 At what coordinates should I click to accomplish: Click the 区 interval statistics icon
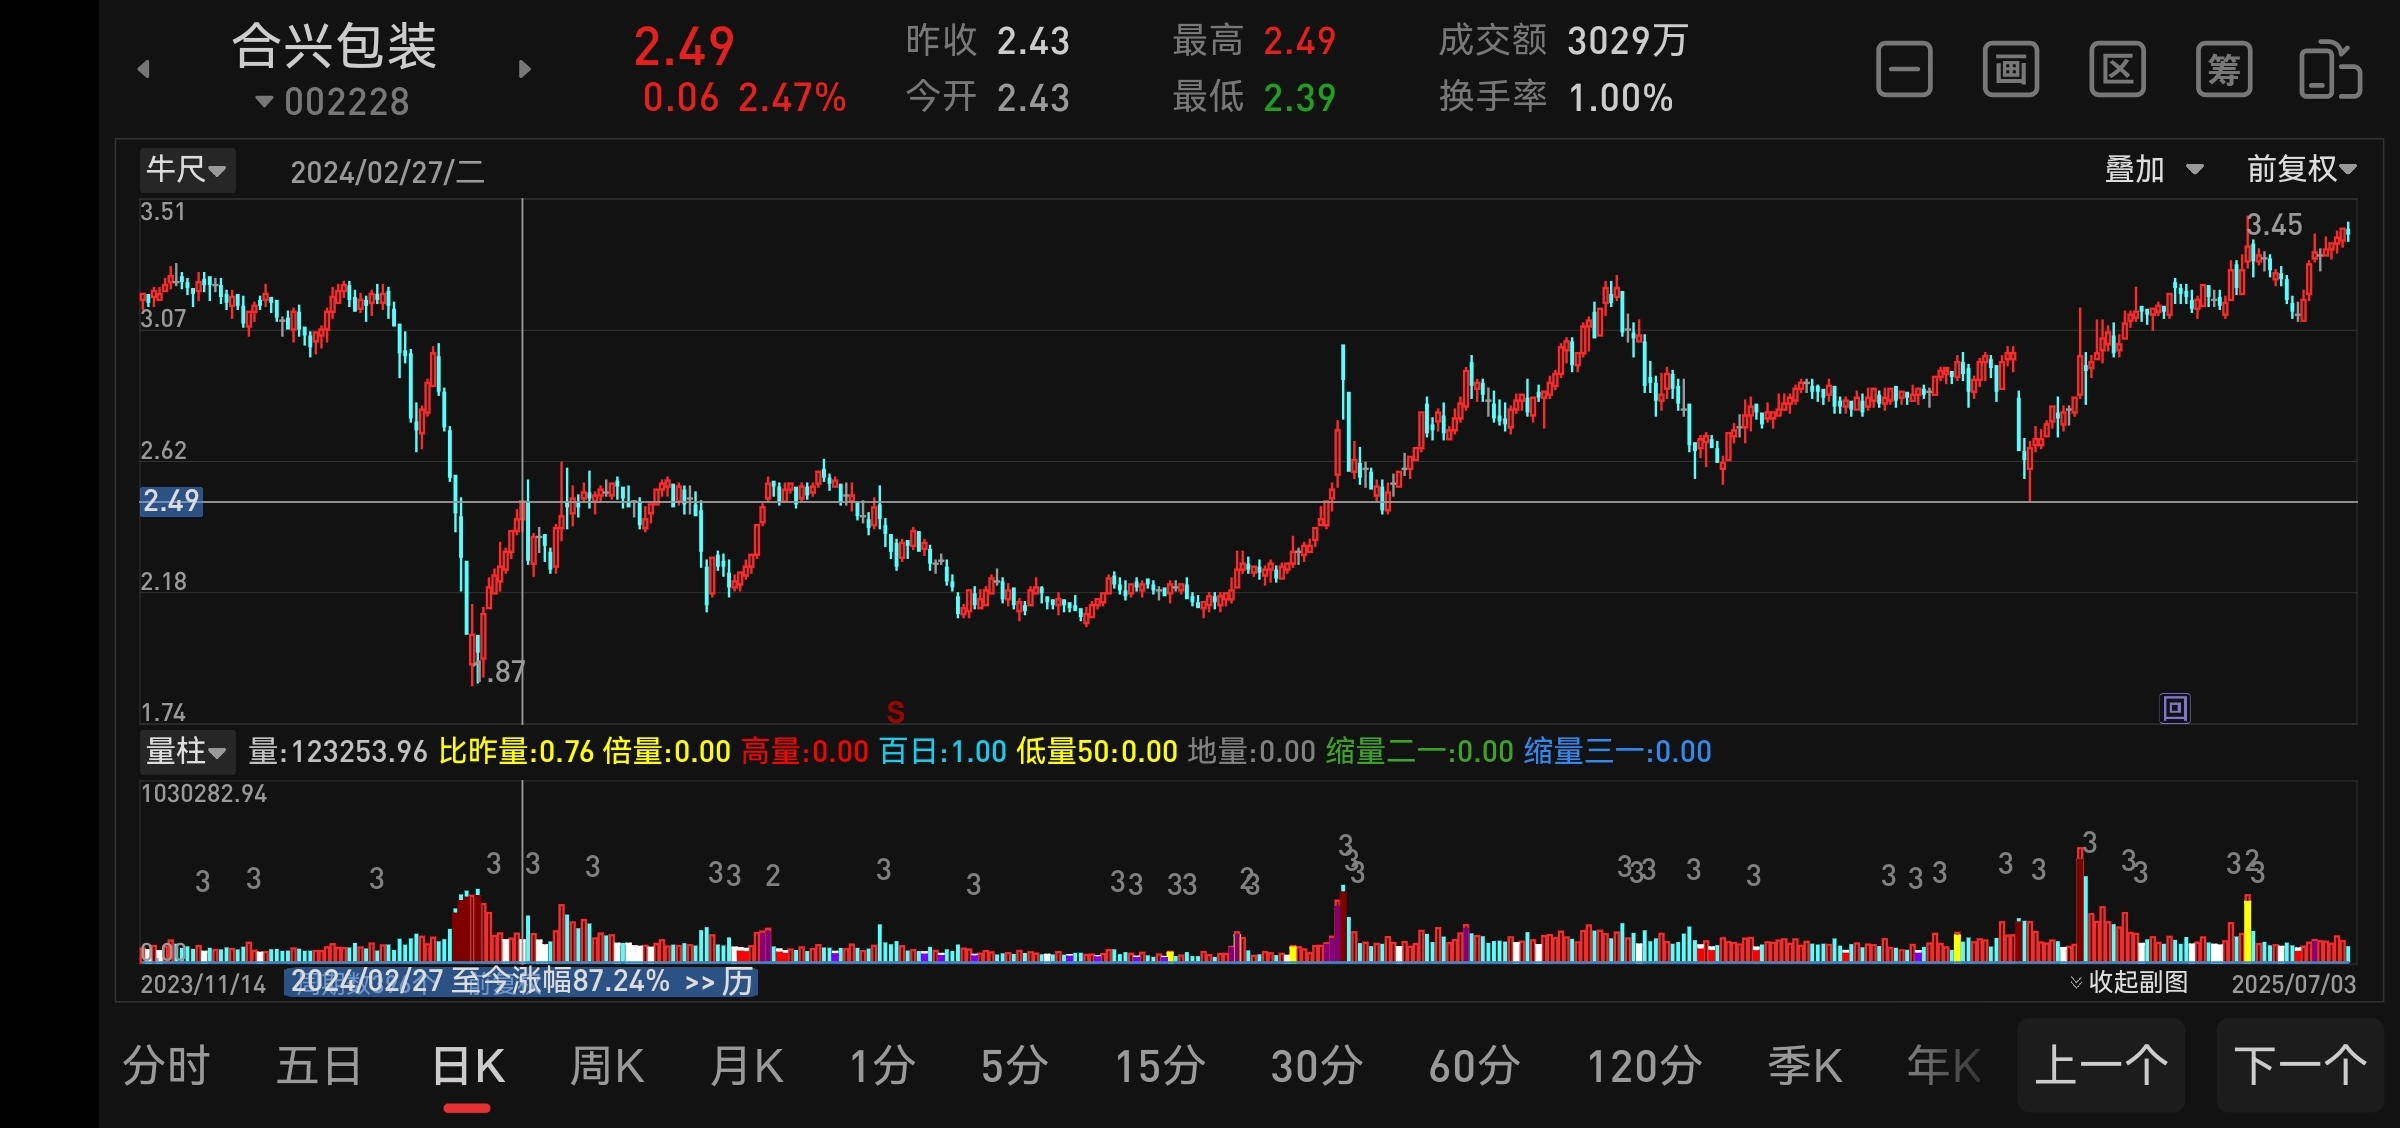(x=2117, y=70)
